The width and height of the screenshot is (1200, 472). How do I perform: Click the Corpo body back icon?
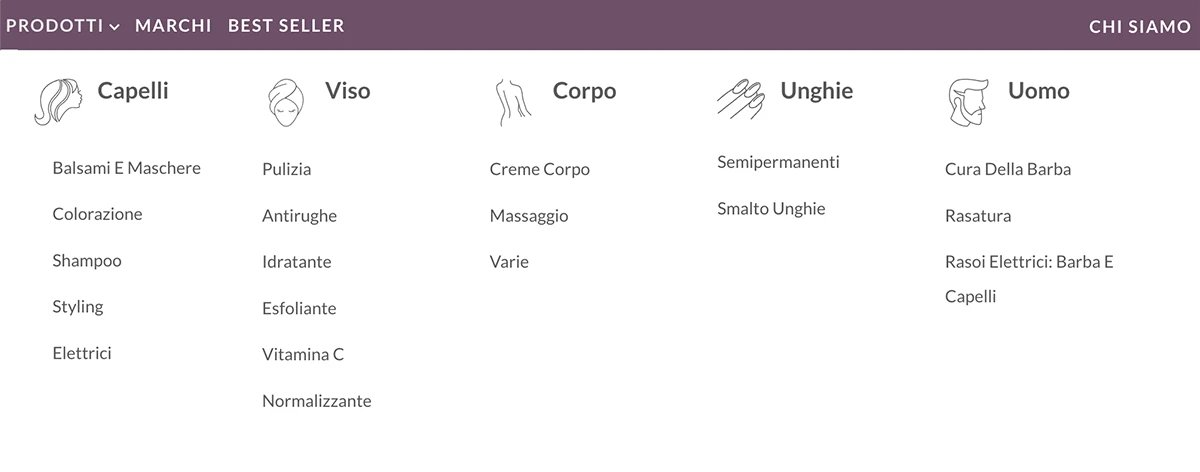(x=513, y=102)
